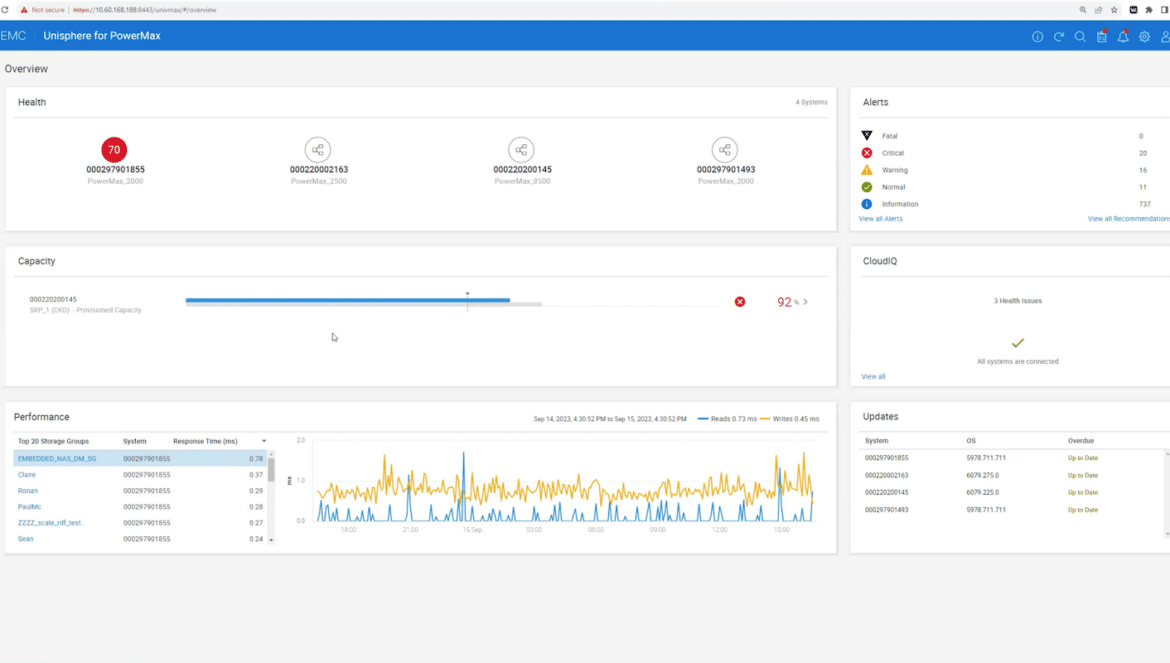Open the W browser extension icon
This screenshot has height=663, width=1170.
(x=1133, y=10)
